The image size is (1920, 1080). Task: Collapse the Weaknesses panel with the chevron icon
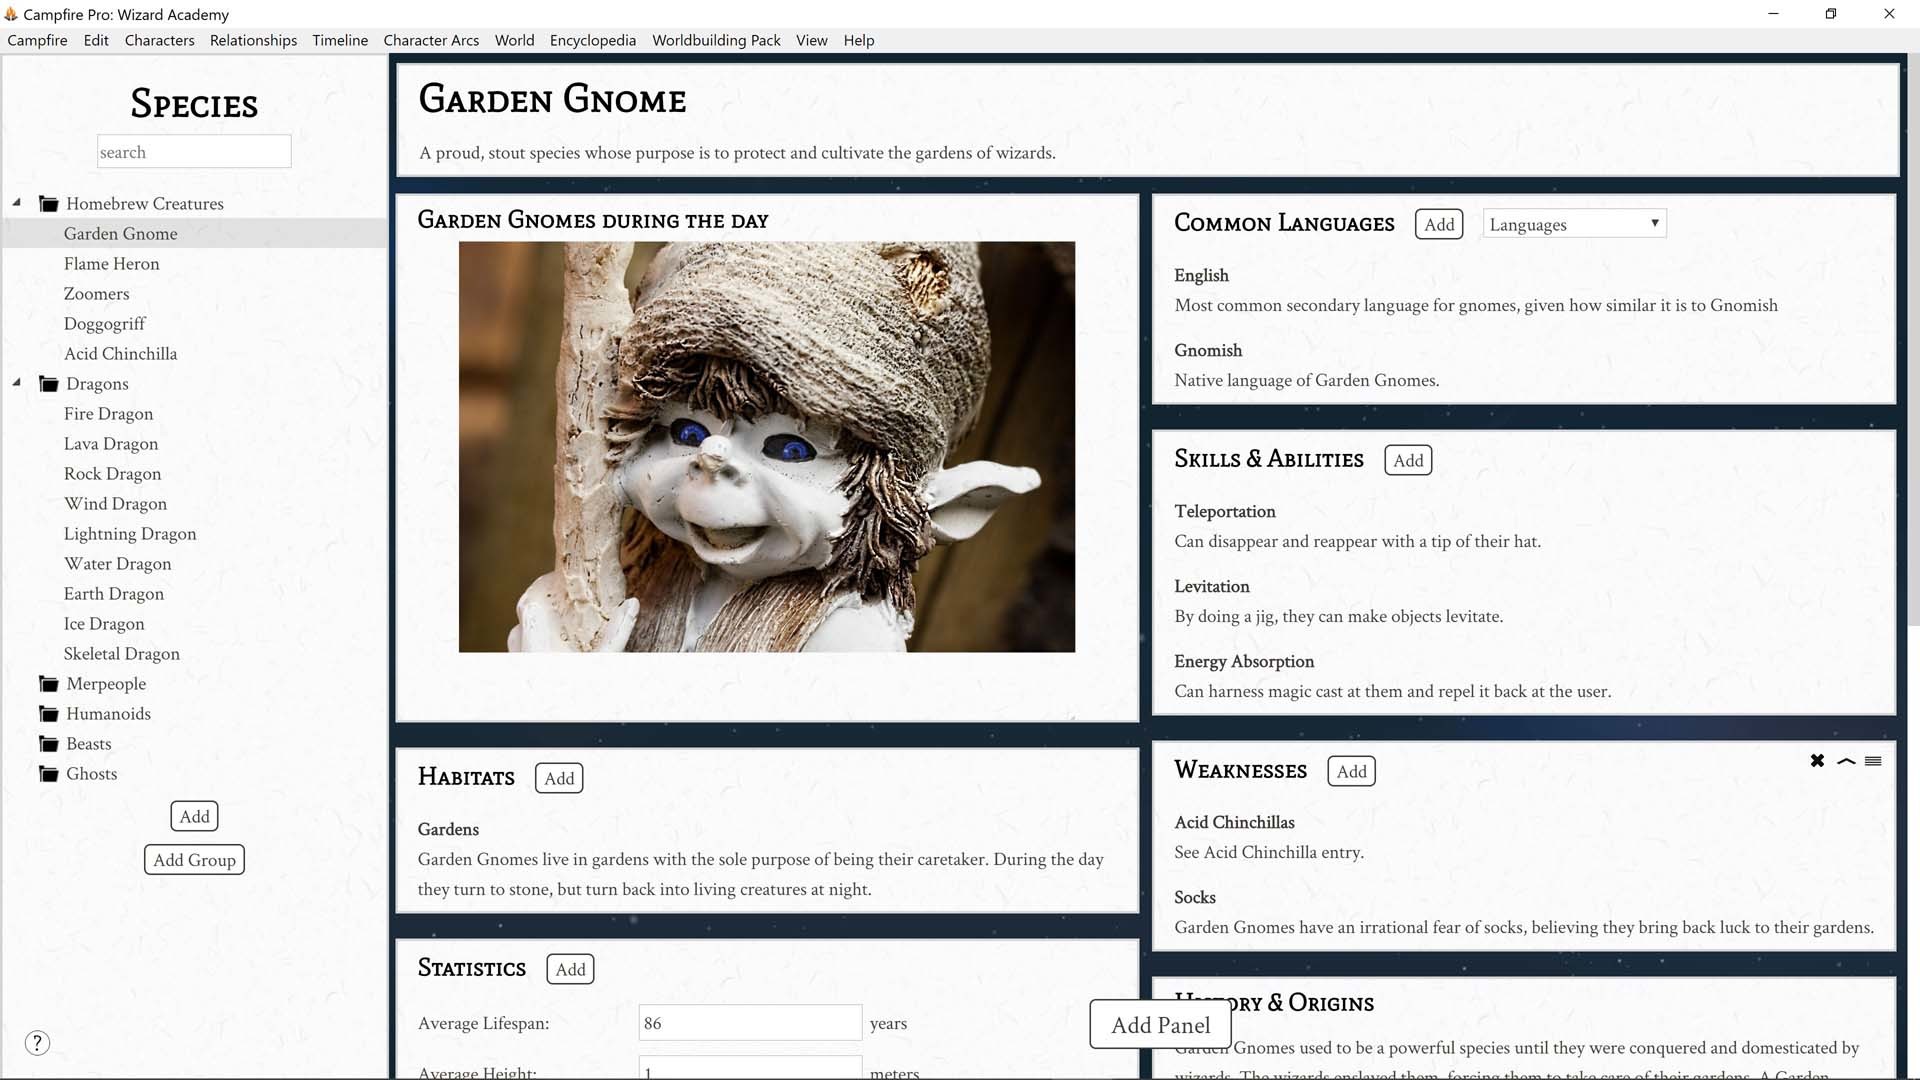coord(1845,760)
